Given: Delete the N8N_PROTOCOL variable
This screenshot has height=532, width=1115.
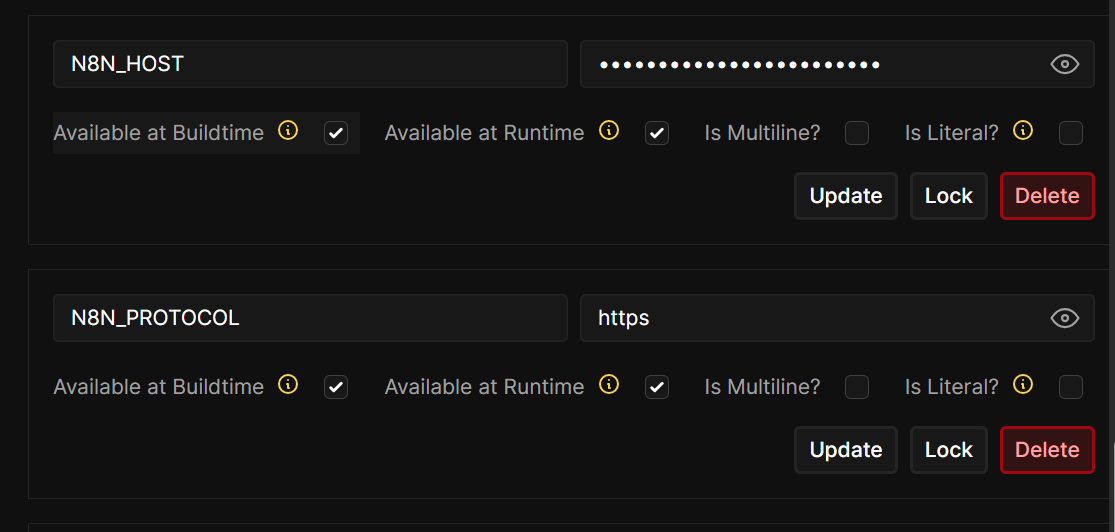Looking at the screenshot, I should [x=1047, y=450].
